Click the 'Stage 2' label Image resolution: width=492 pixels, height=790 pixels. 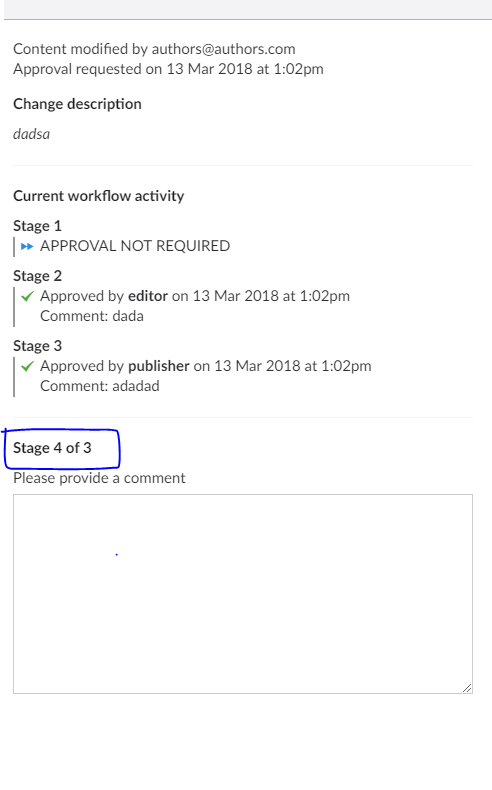37,276
